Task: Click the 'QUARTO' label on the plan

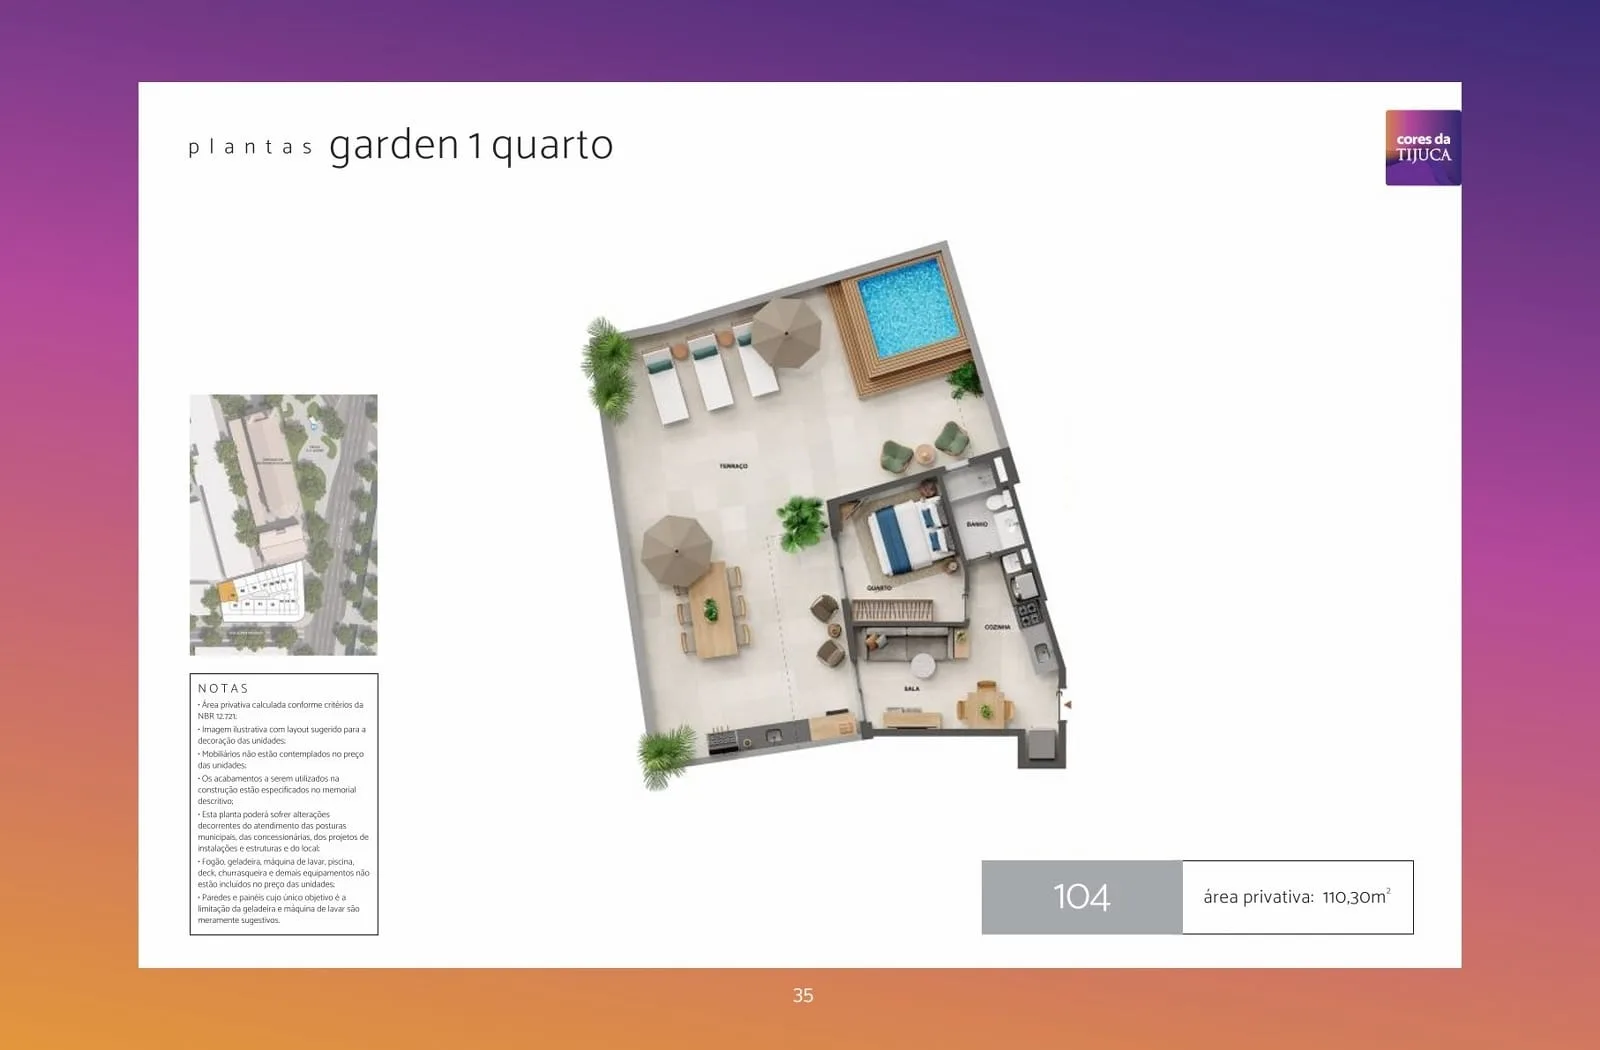Action: tap(879, 588)
